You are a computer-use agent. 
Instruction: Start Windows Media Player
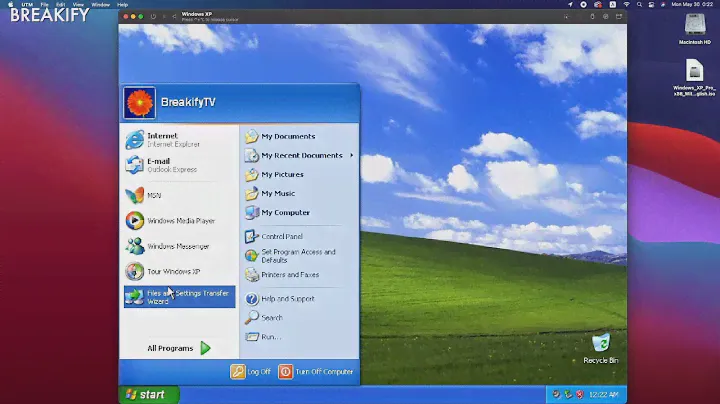pyautogui.click(x=180, y=221)
